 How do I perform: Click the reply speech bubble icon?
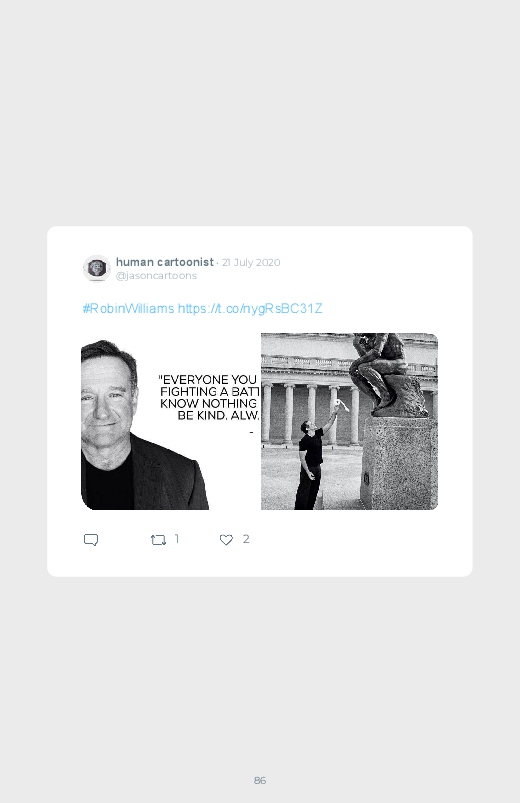[91, 540]
